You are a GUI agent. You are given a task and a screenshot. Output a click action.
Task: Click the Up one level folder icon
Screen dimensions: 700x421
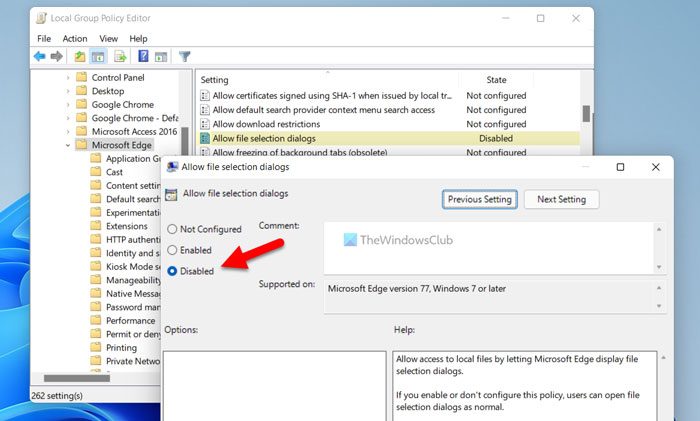tap(79, 56)
